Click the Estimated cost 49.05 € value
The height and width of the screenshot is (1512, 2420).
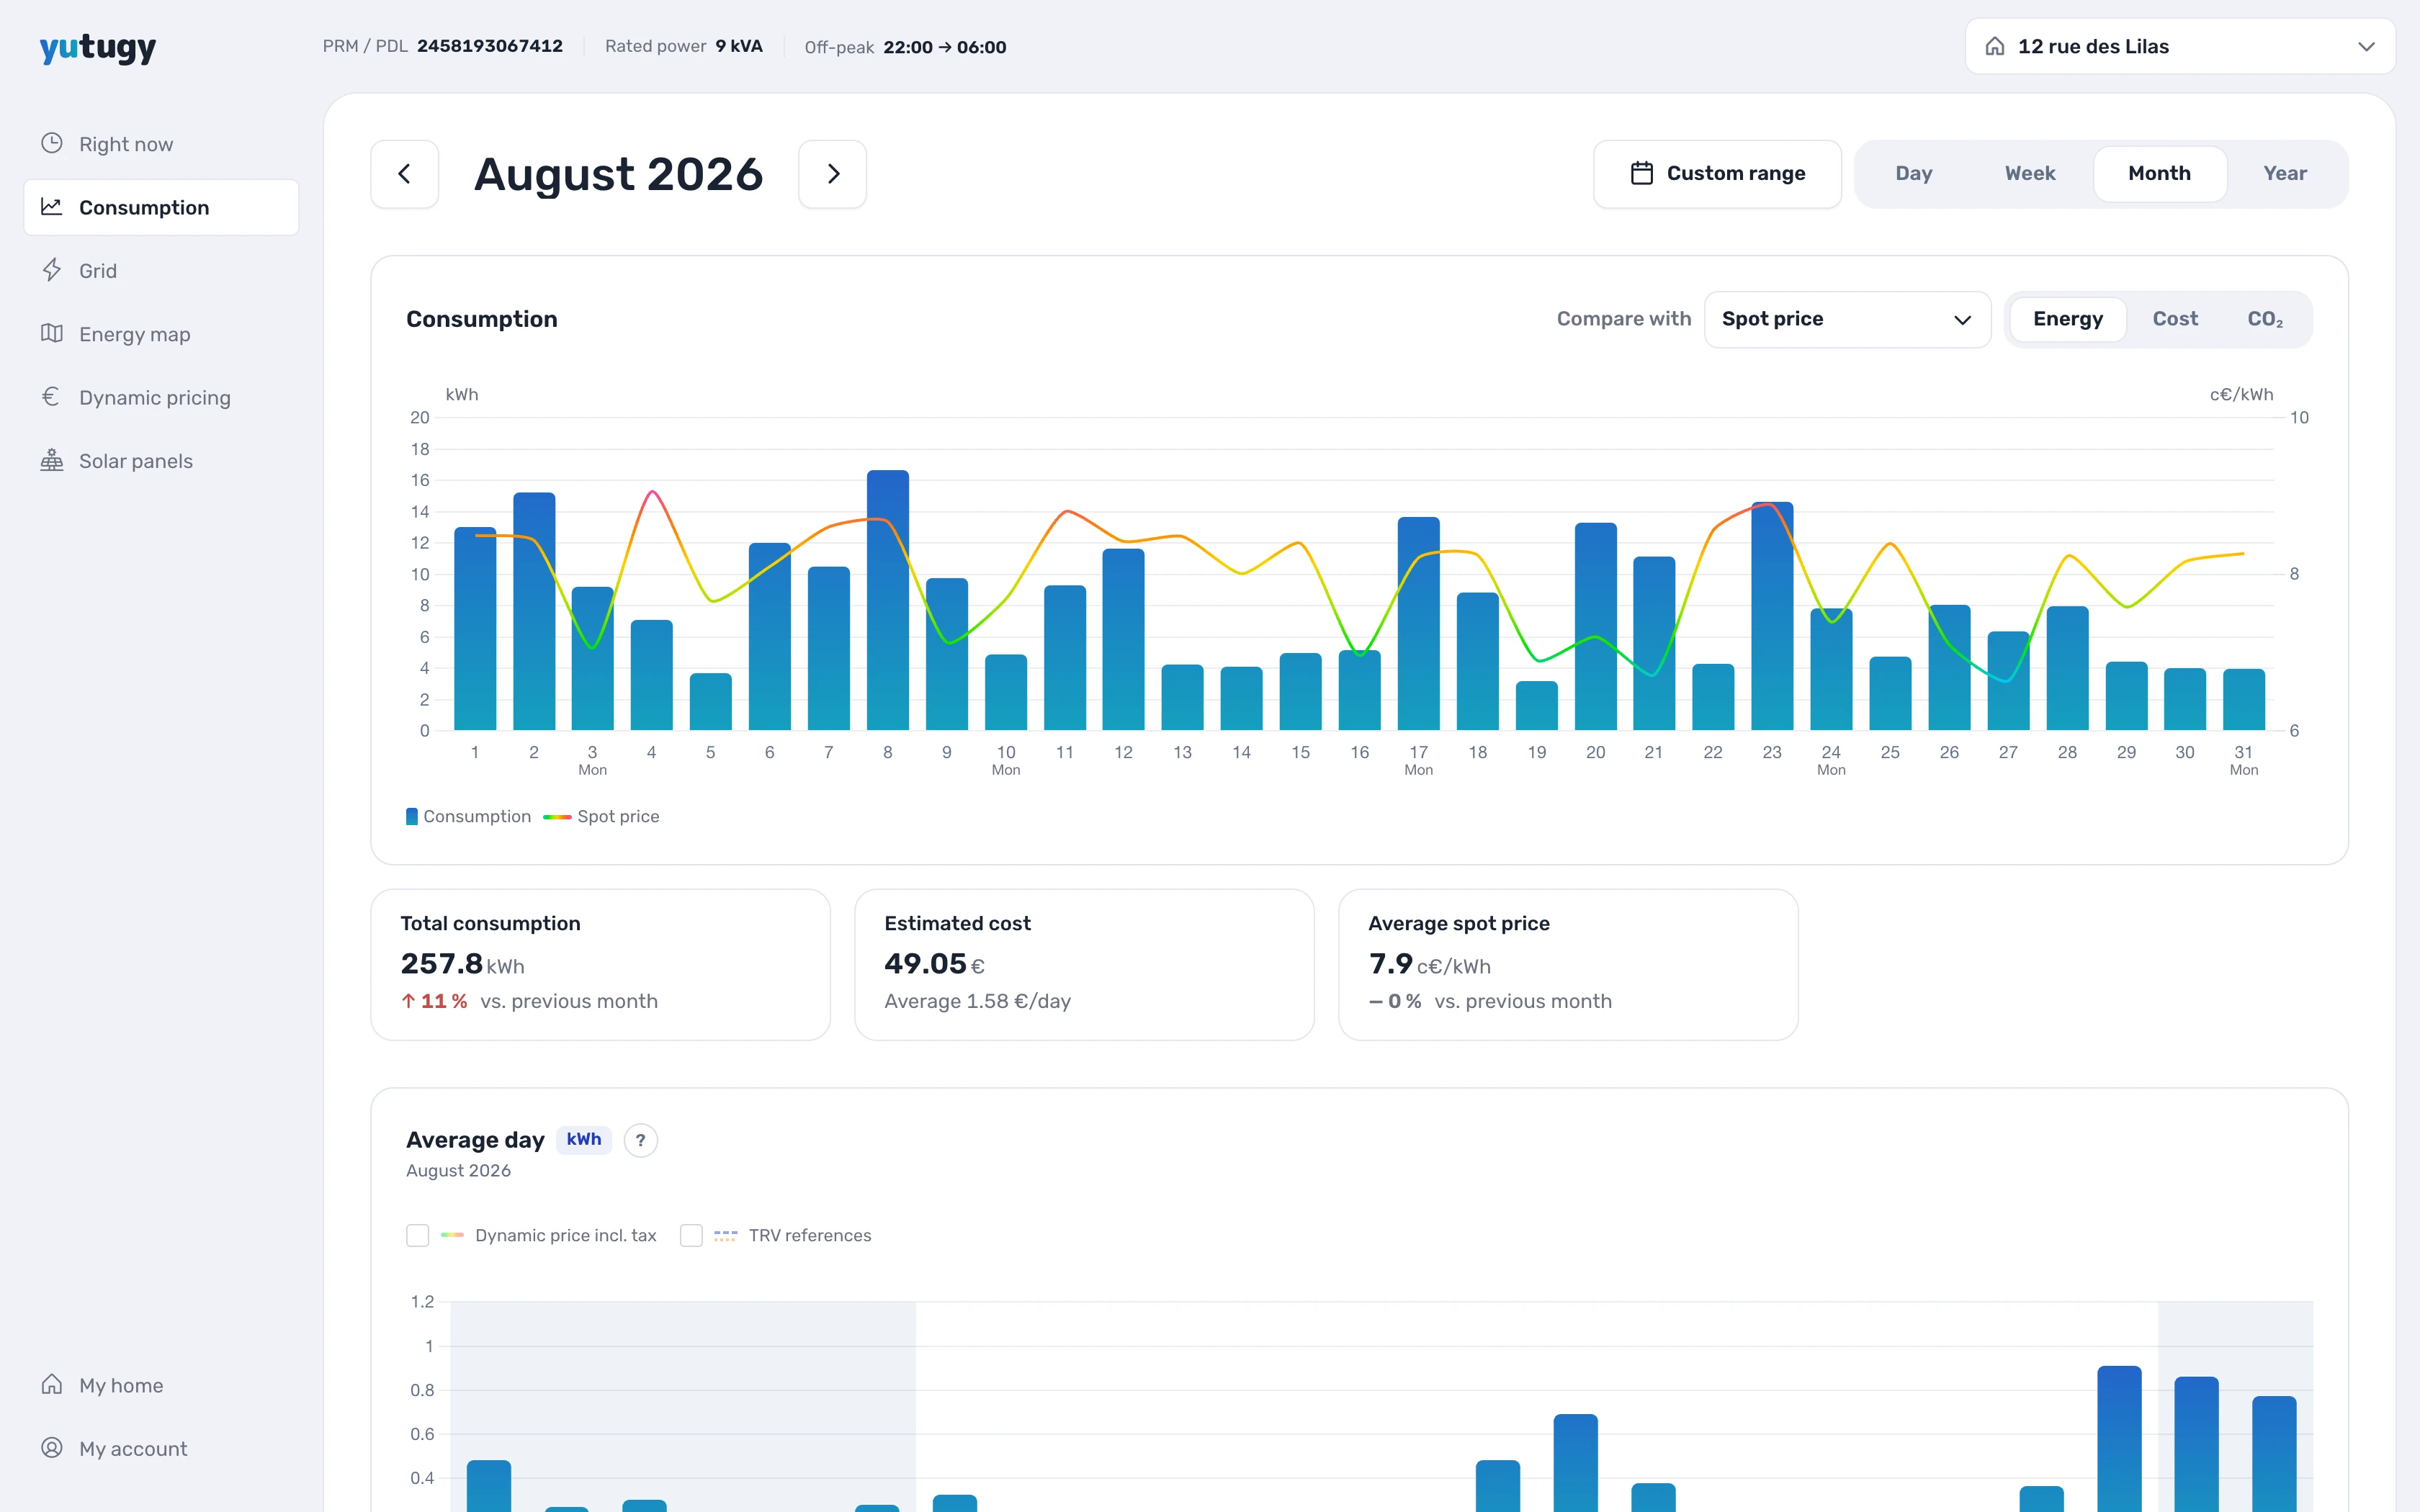[935, 964]
